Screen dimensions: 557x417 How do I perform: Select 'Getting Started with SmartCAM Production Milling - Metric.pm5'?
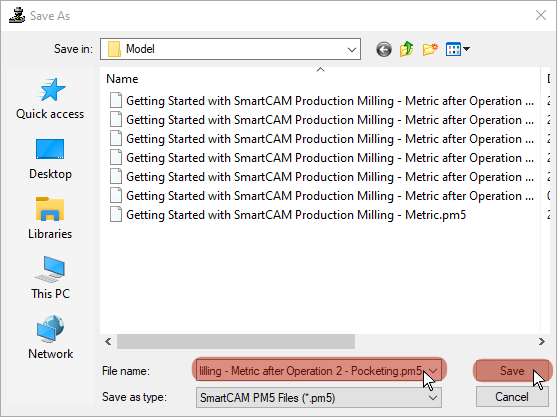tap(296, 215)
